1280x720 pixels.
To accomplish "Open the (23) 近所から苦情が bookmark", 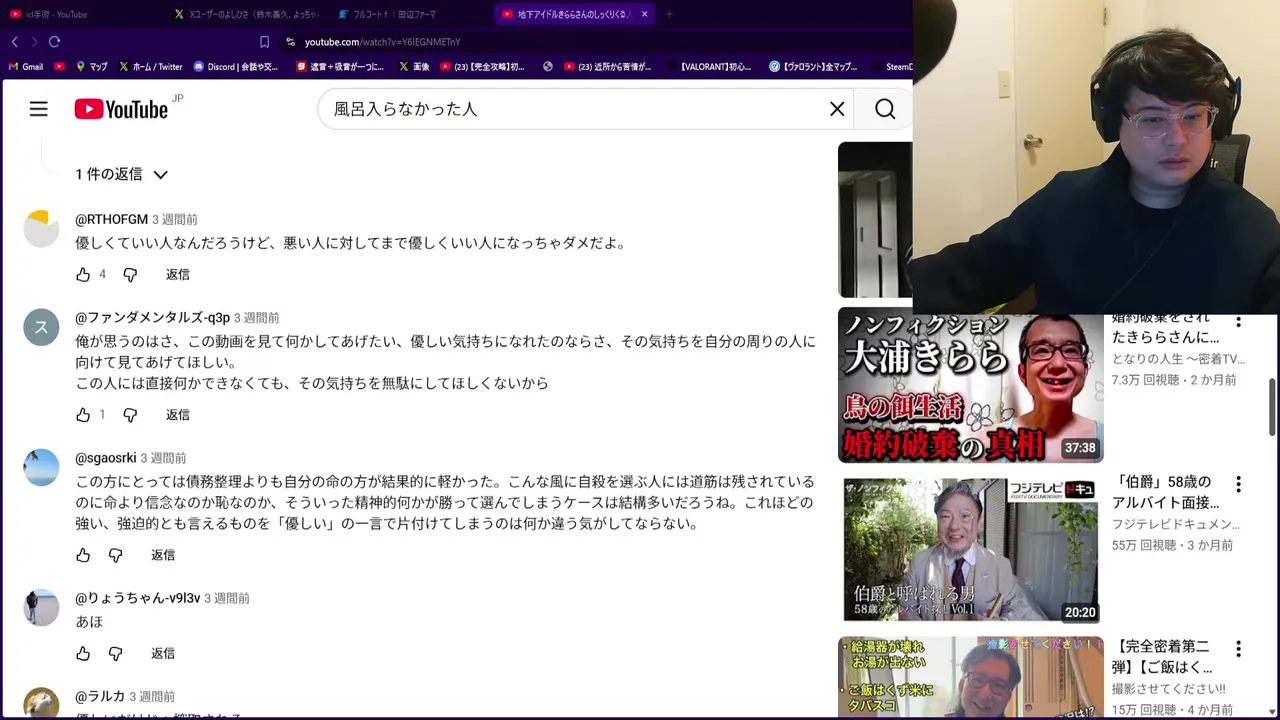I will point(608,67).
